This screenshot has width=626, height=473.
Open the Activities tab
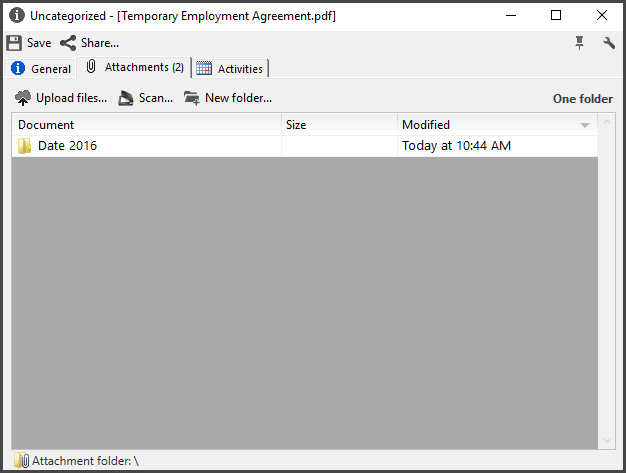coord(230,69)
